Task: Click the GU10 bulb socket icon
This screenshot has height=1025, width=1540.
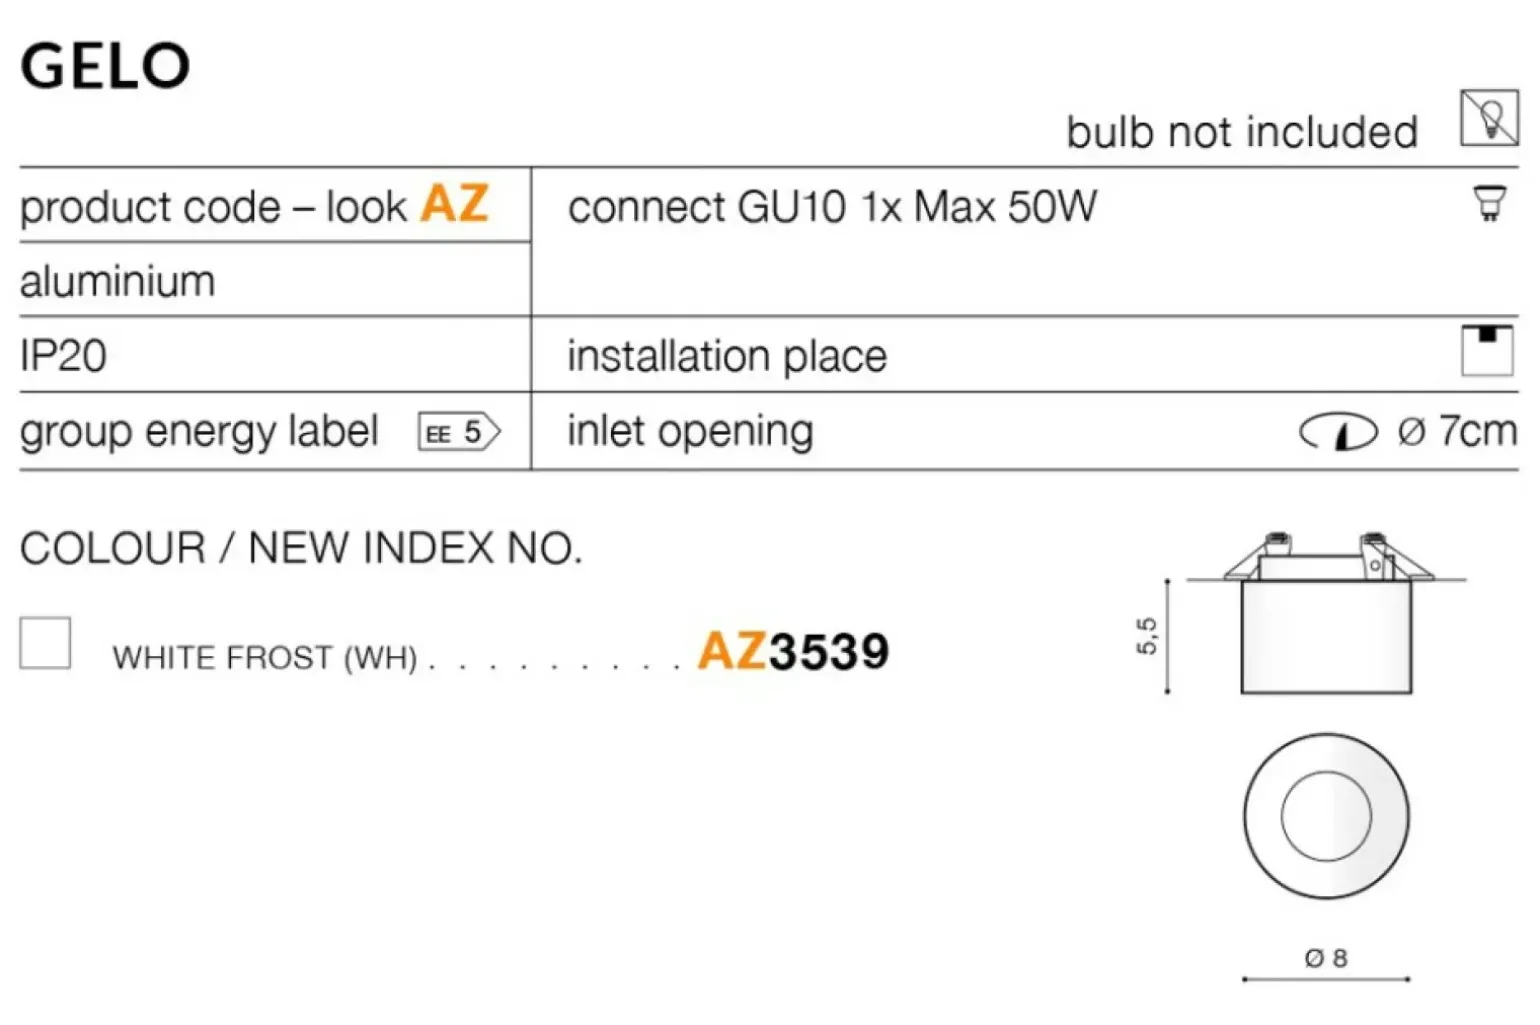Action: point(1489,203)
